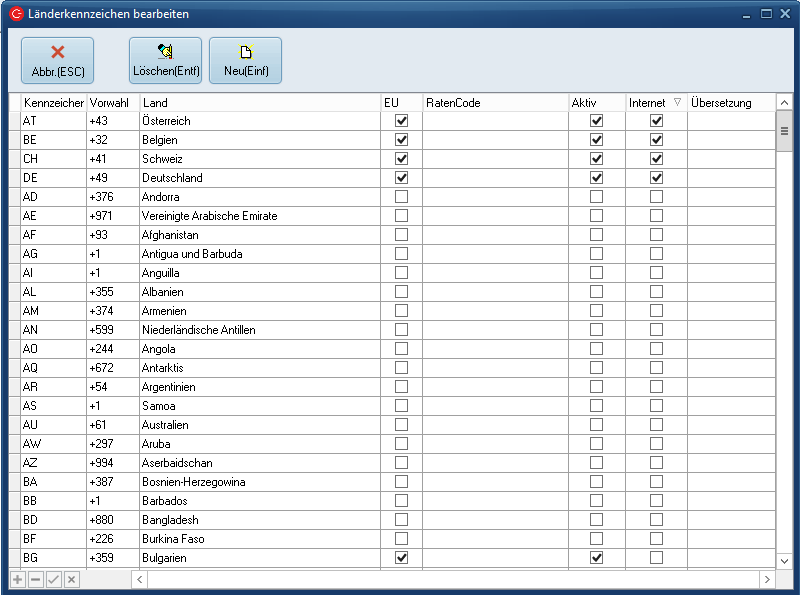800x595 pixels.
Task: Click the Abbr.(ESC) cancel button
Action: (57, 60)
